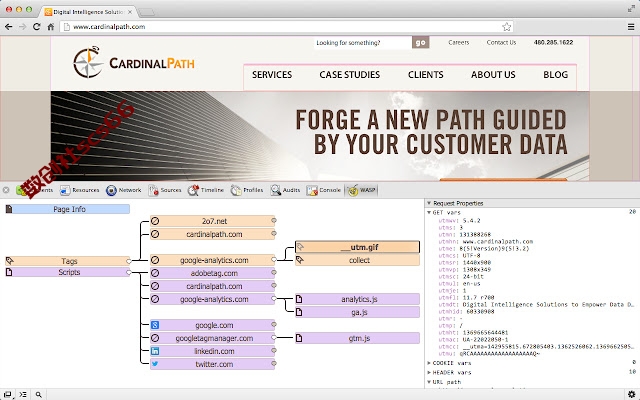
Task: Open the Audits DevTools tab
Action: pos(285,190)
